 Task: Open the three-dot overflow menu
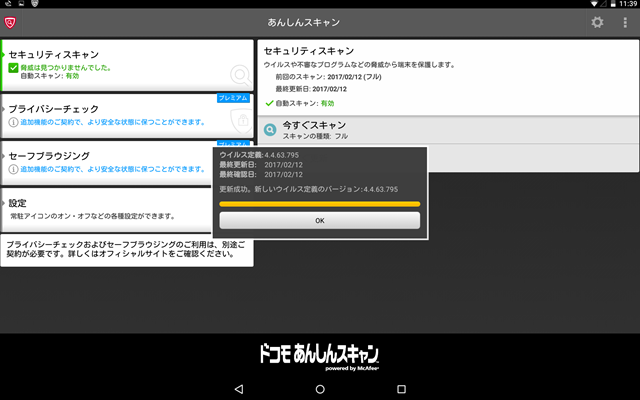pyautogui.click(x=625, y=22)
